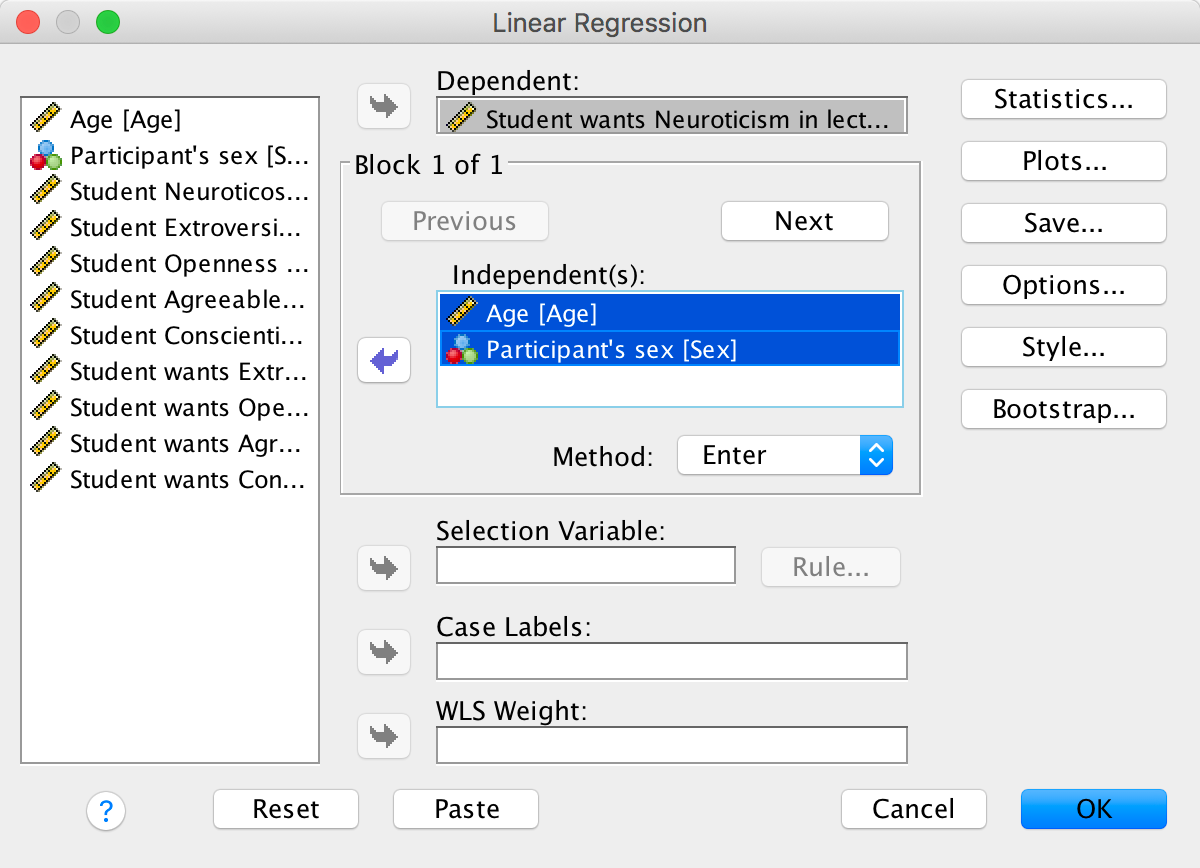Click the arrow button beside Dependent field

click(384, 106)
